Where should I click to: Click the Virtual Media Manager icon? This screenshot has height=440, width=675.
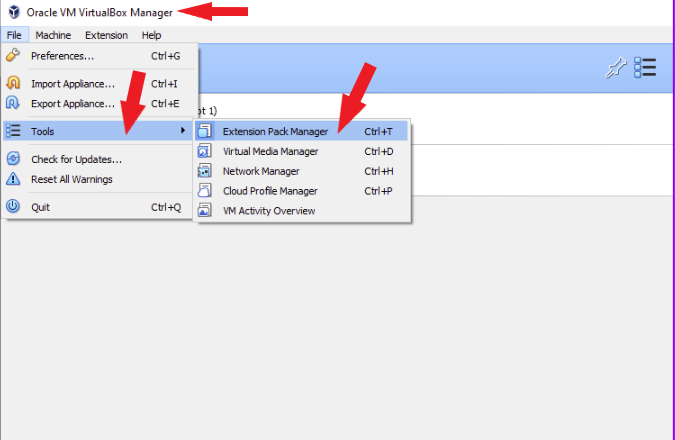click(x=204, y=151)
